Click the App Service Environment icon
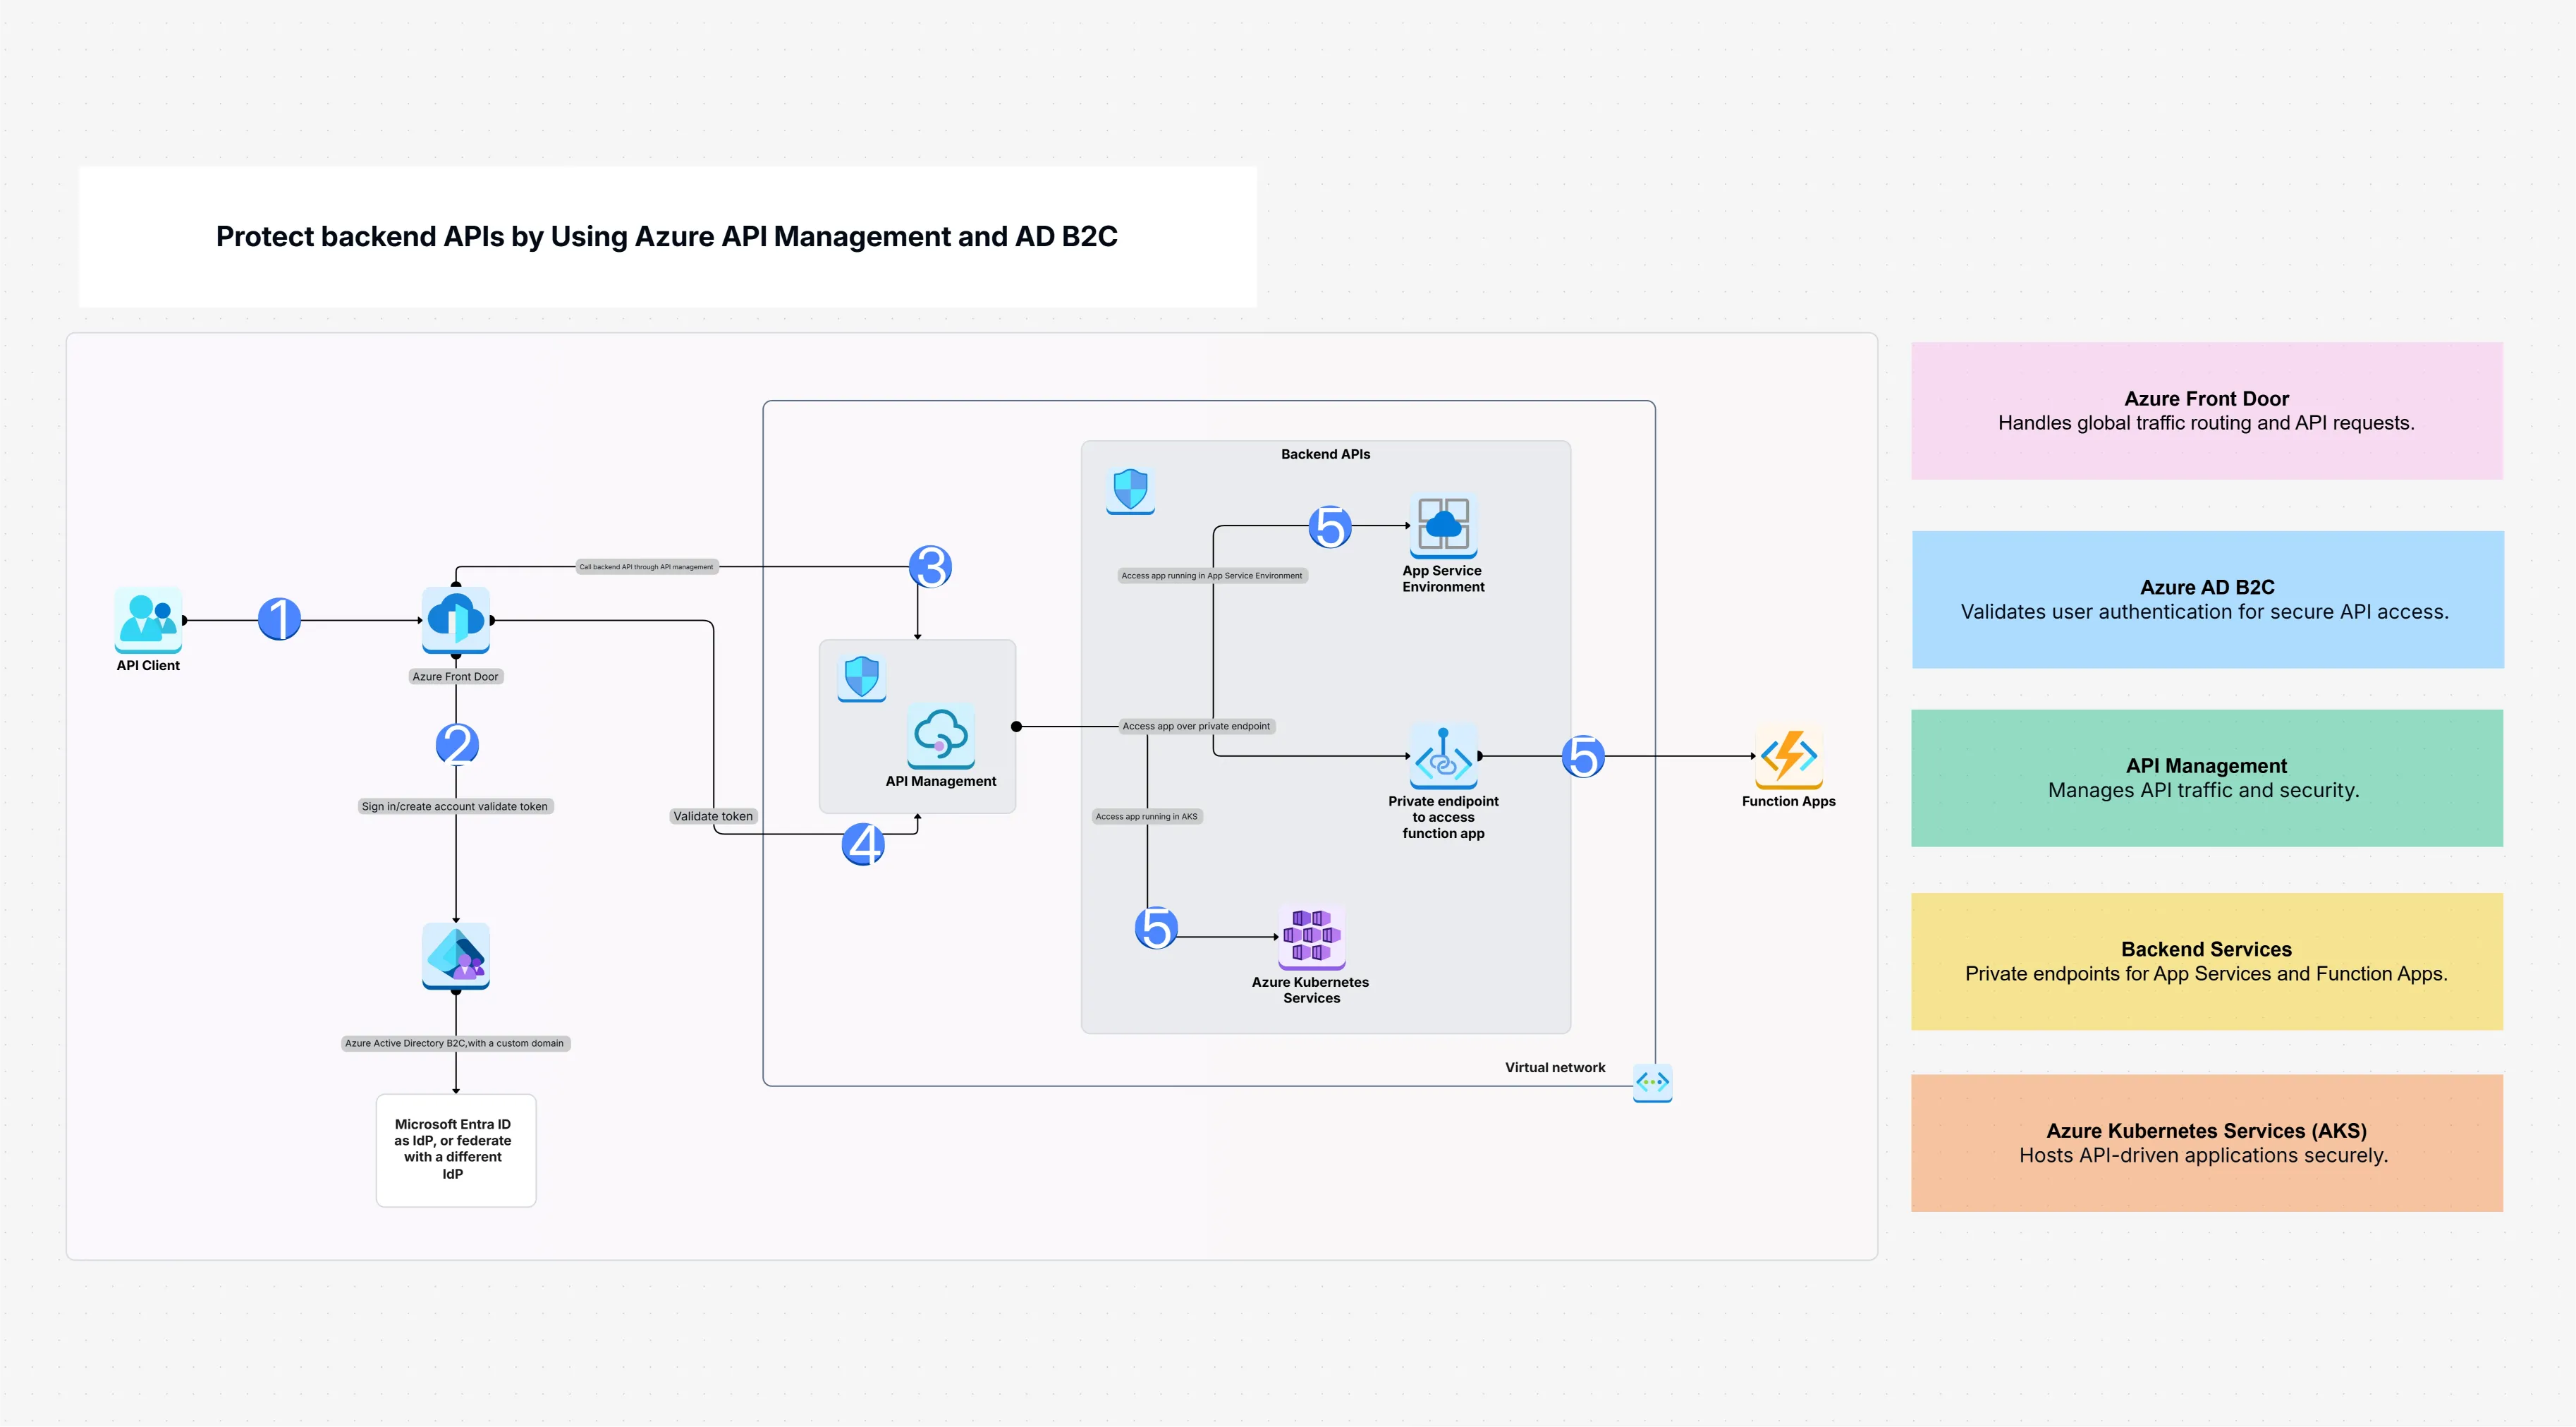 [1443, 526]
